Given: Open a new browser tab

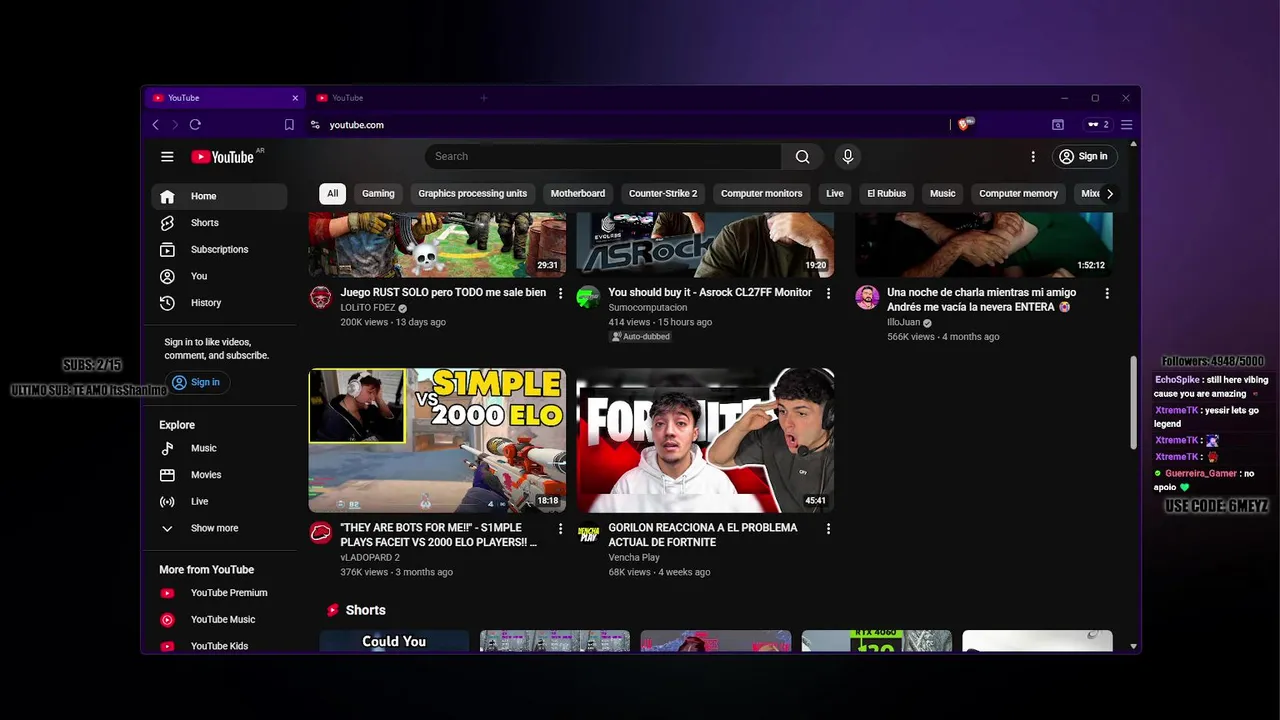Looking at the screenshot, I should click(x=483, y=98).
